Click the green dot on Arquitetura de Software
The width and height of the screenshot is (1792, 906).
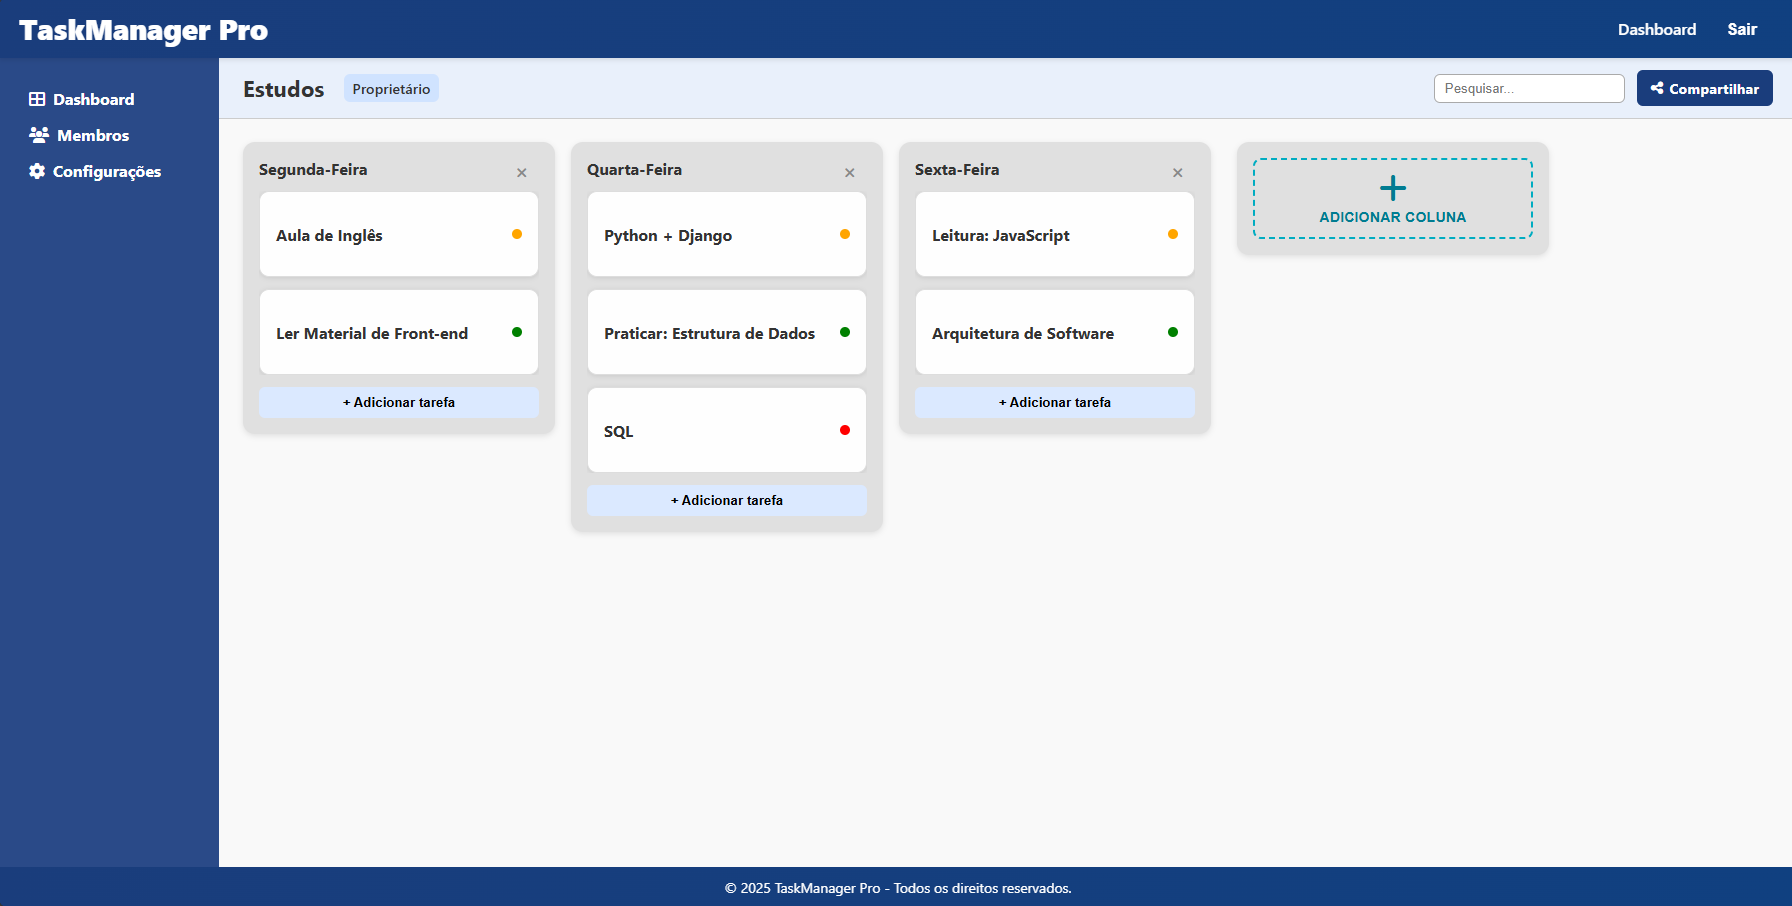coord(1173,332)
